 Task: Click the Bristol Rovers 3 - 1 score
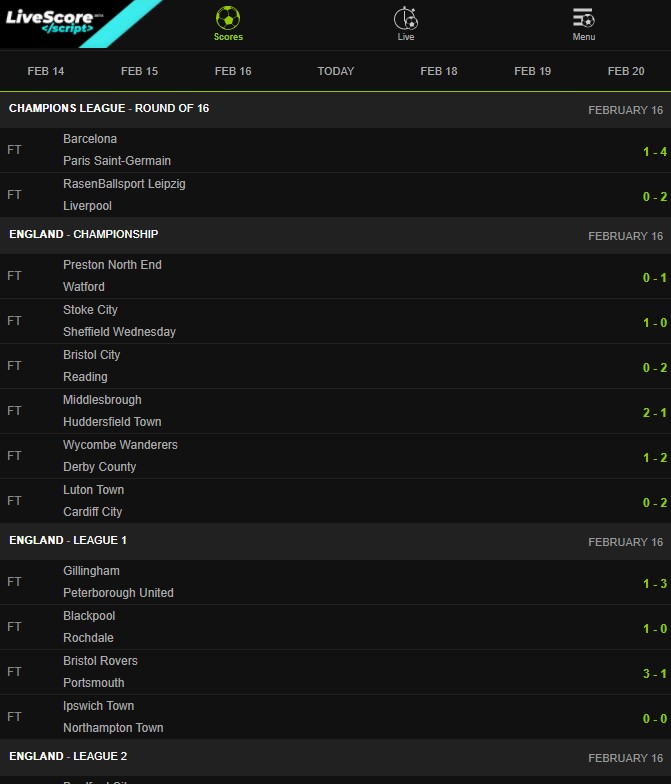[654, 674]
